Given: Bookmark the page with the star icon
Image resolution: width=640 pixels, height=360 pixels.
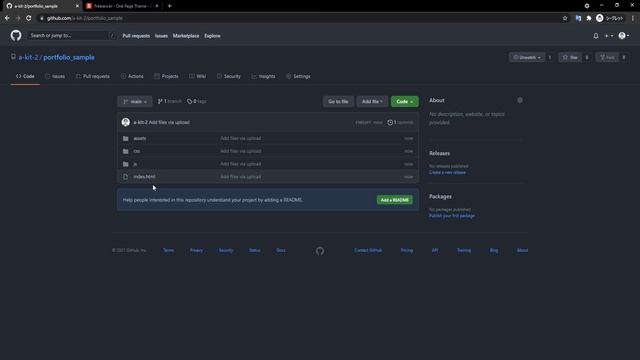Looking at the screenshot, I should point(565,18).
